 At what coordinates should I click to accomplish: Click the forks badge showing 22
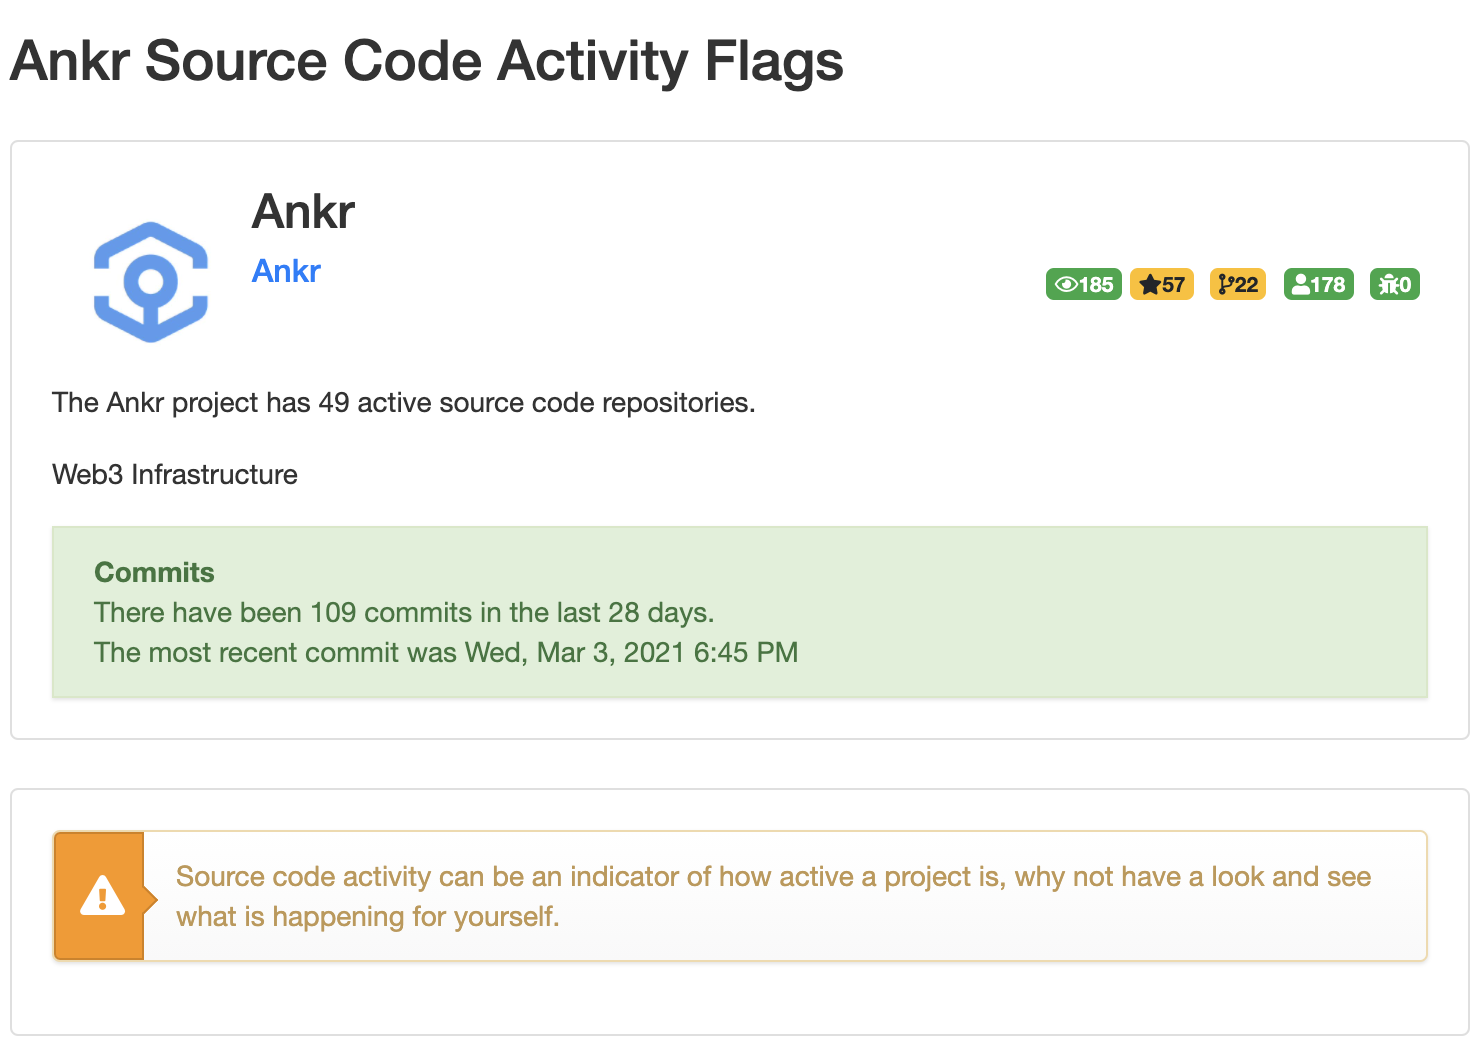click(x=1238, y=284)
